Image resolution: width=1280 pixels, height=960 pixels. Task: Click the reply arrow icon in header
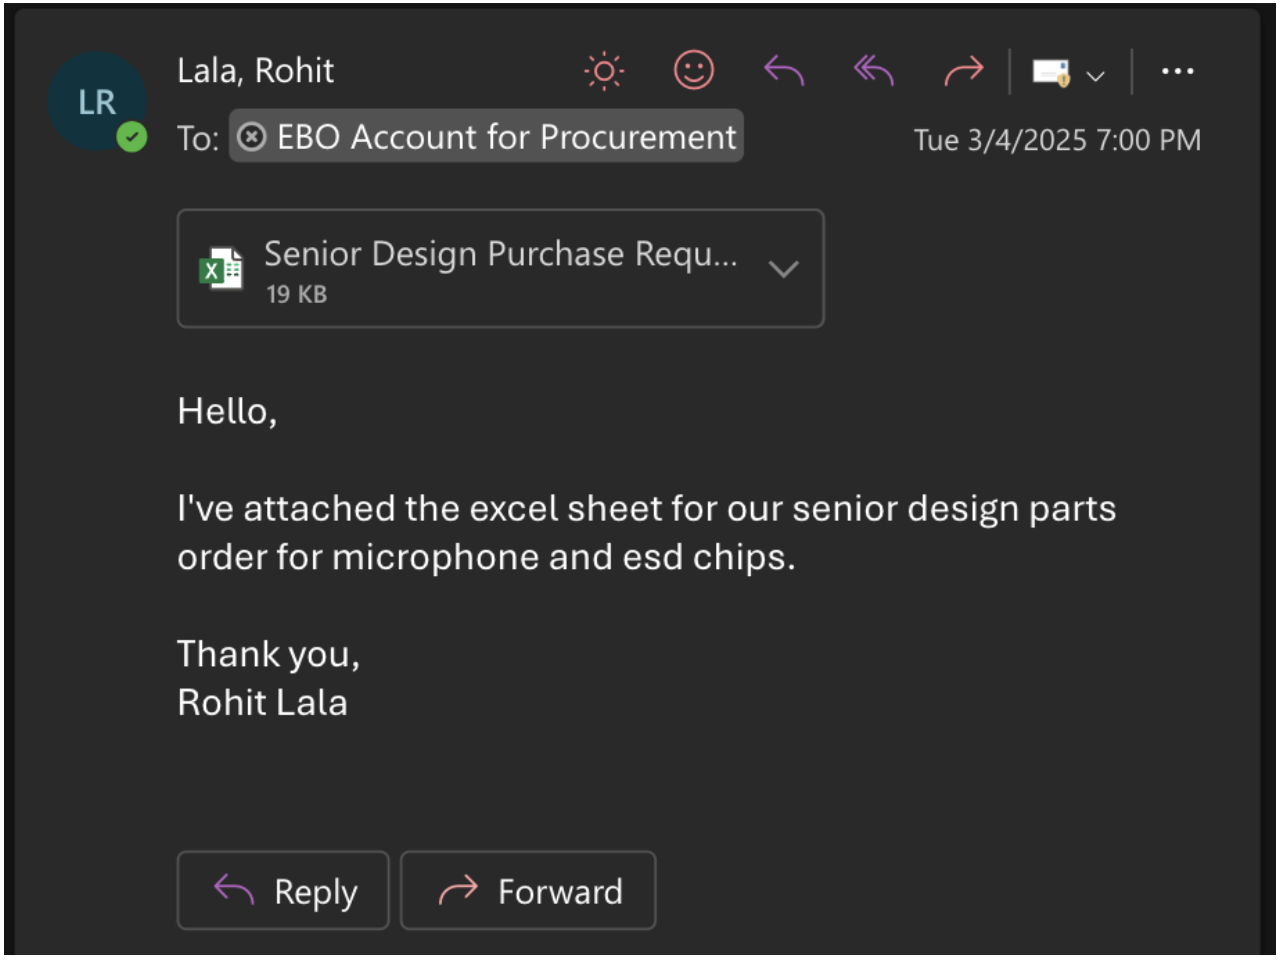pyautogui.click(x=784, y=71)
